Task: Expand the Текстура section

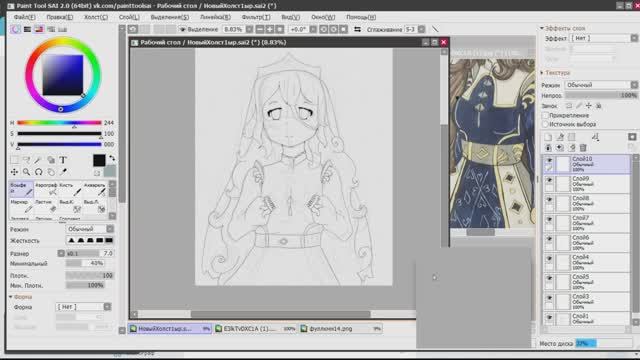Action: tap(542, 73)
